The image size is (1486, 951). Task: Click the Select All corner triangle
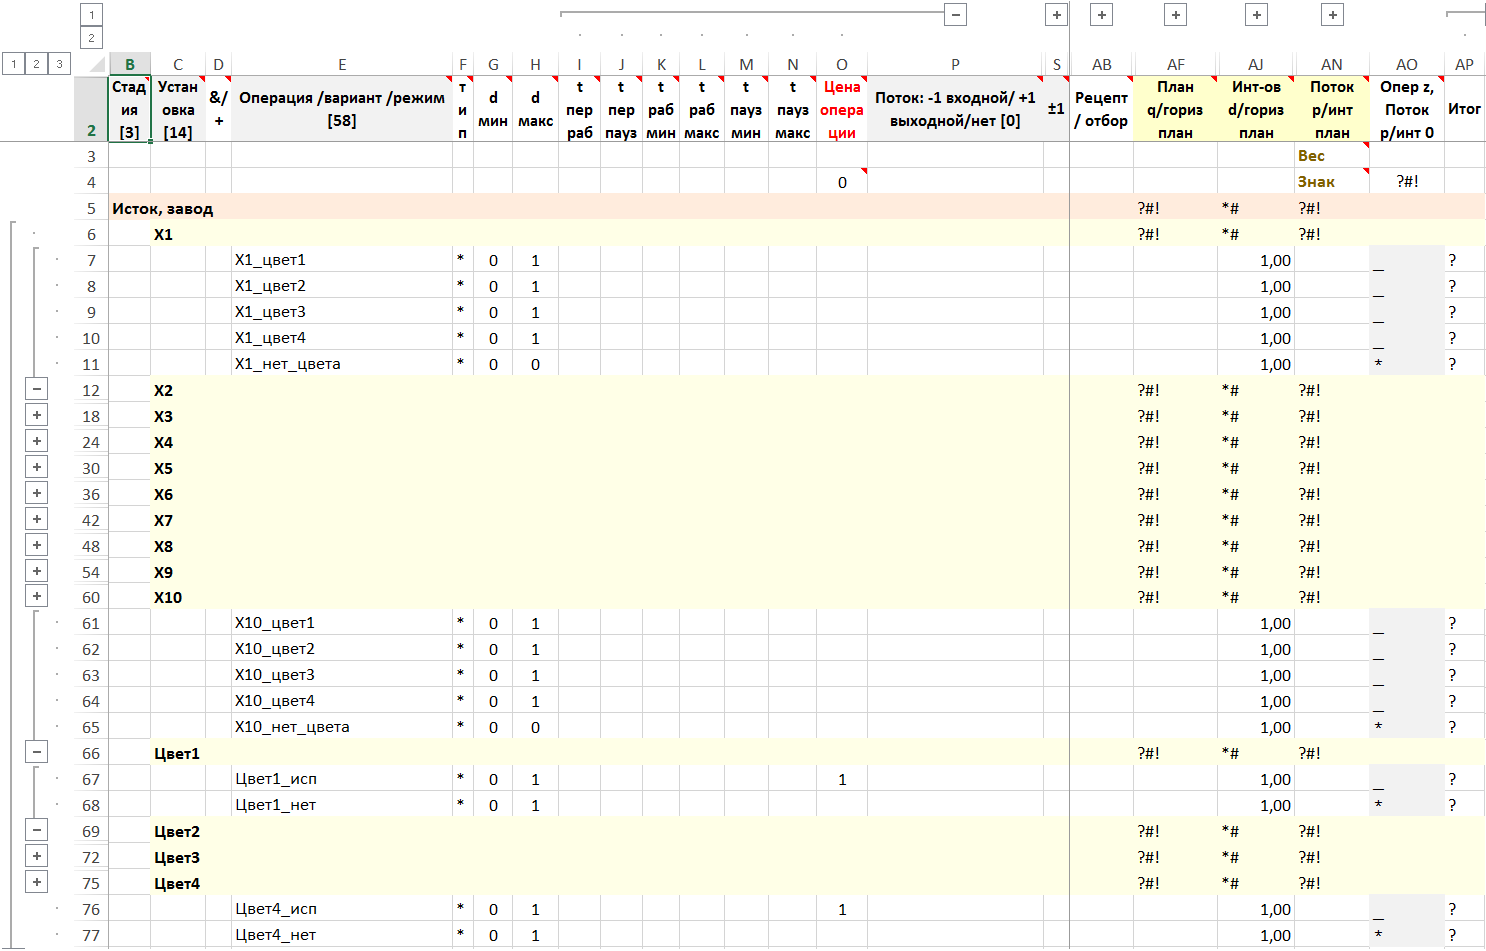96,65
